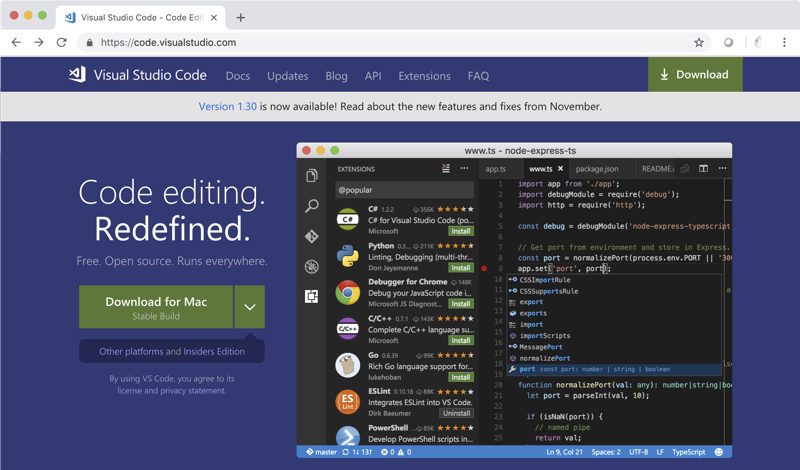This screenshot has width=800, height=470.
Task: Click the master branch indicator
Action: tap(321, 452)
